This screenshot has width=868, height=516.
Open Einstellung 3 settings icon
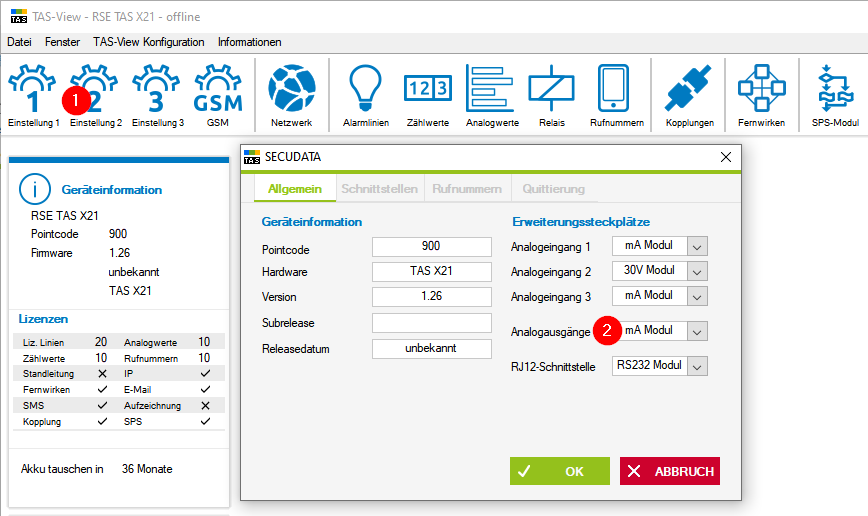point(157,89)
